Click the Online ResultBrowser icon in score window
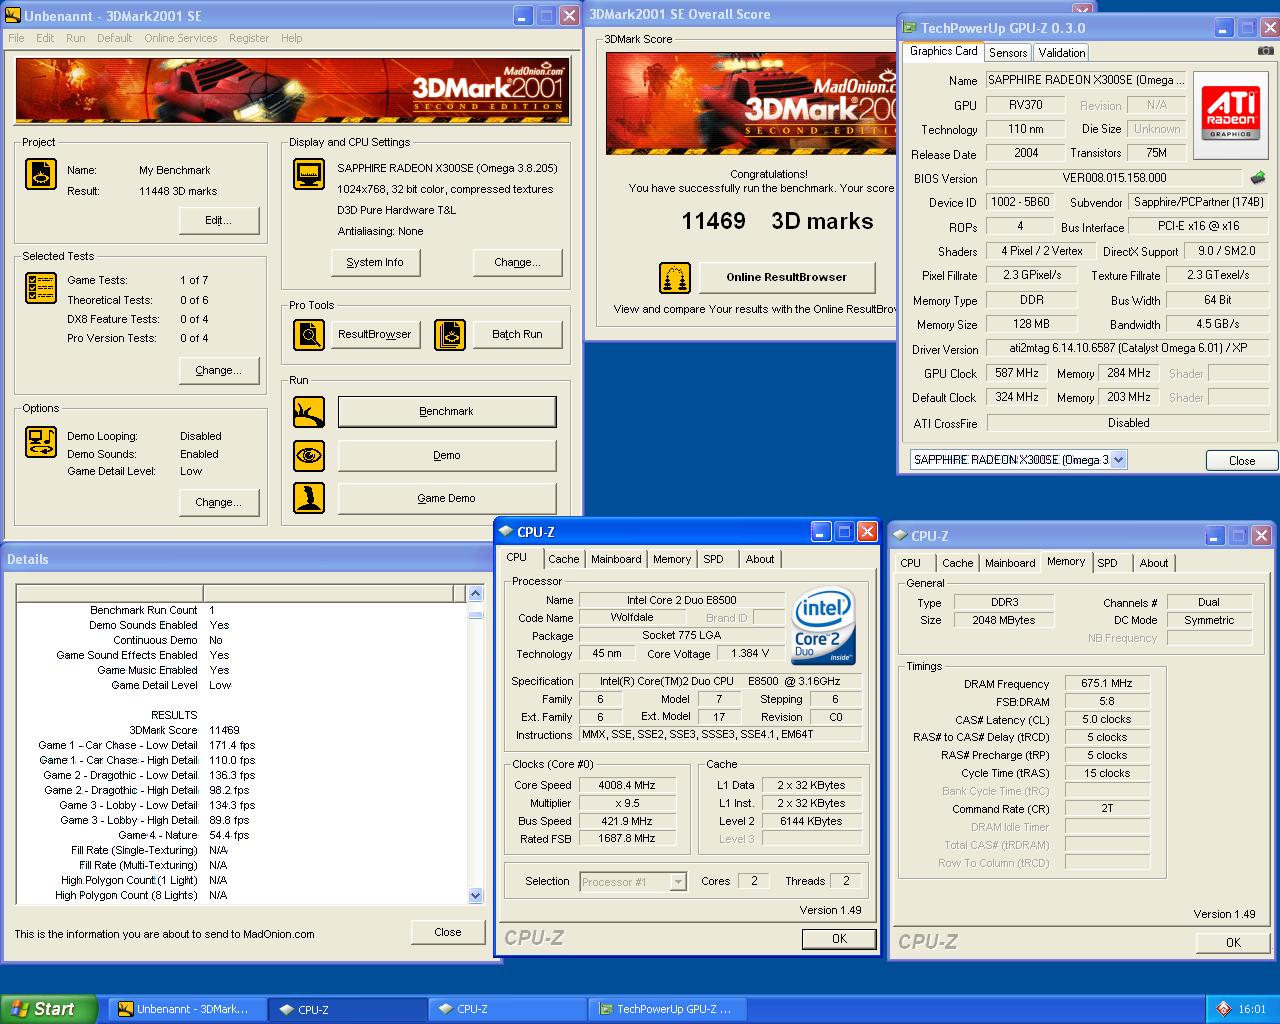 pos(675,277)
